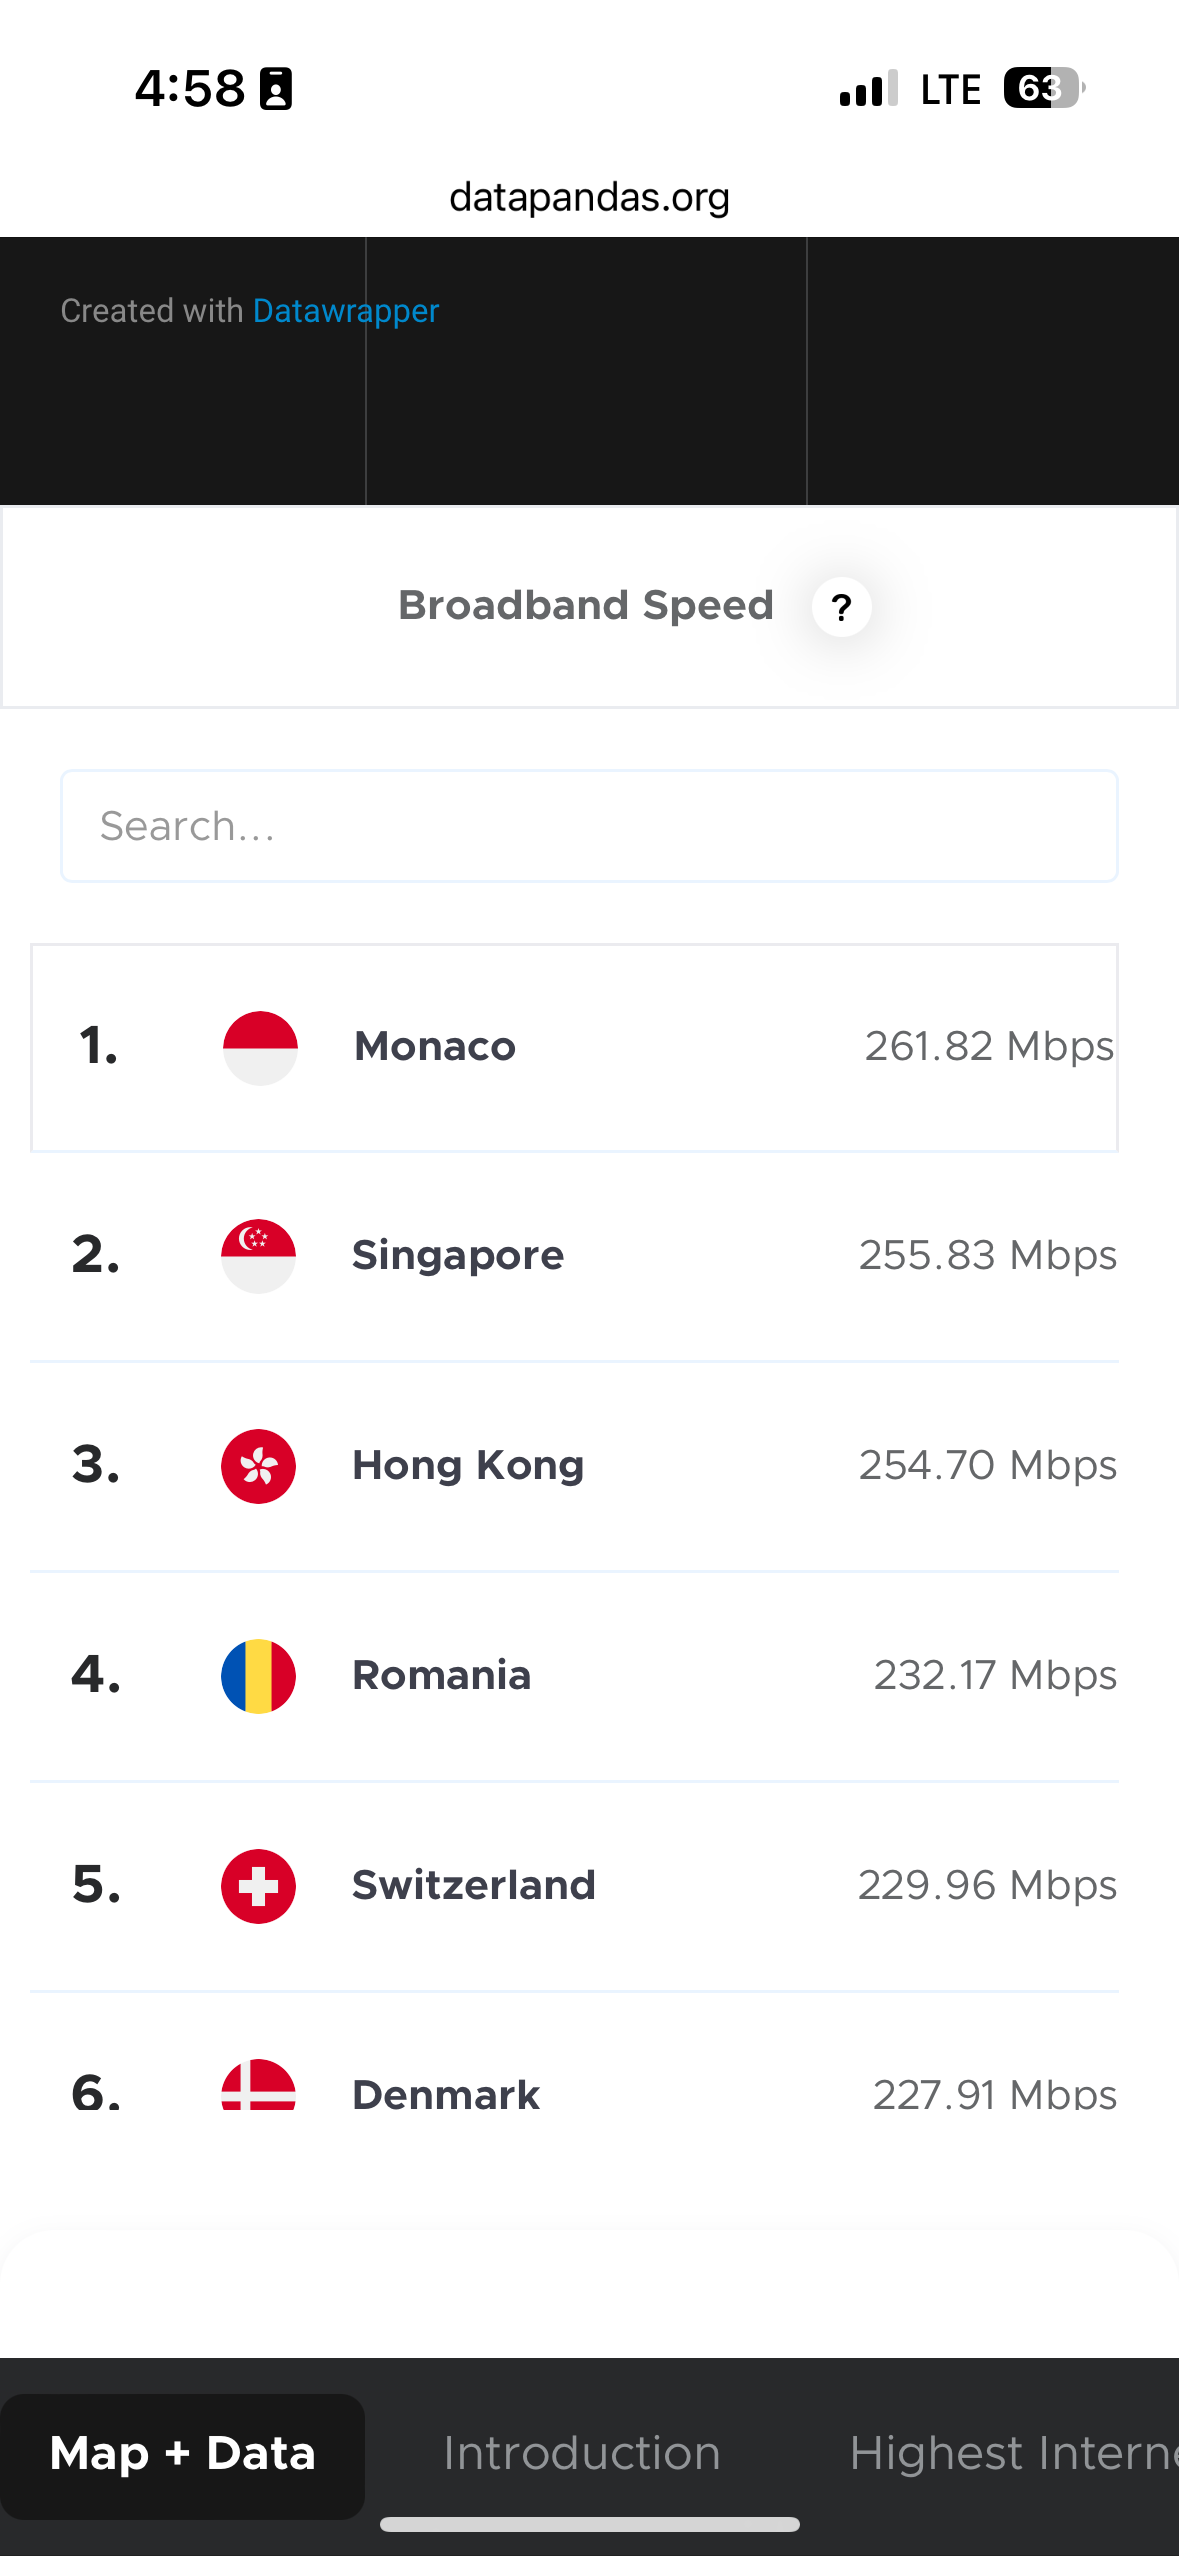Viewport: 1179px width, 2556px height.
Task: Tap the Romania flag icon
Action: click(x=258, y=1676)
